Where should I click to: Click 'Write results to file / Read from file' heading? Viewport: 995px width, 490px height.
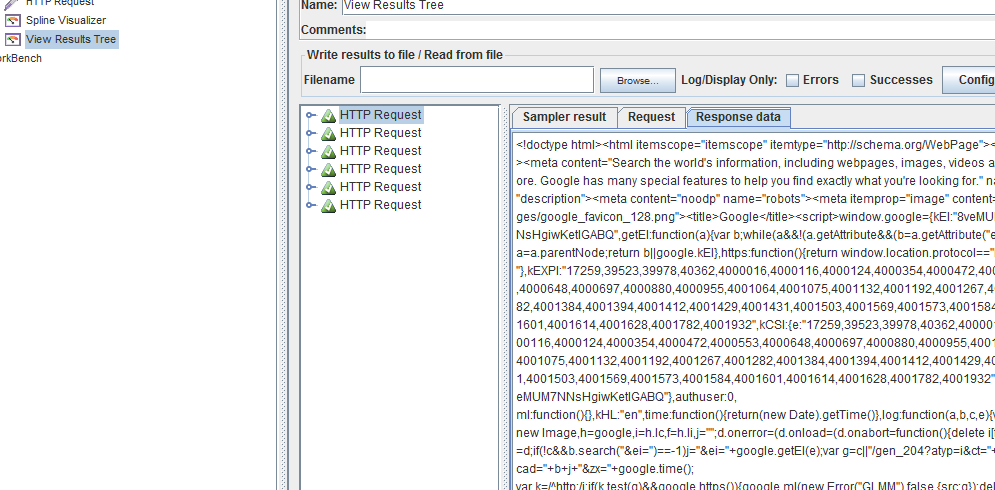coord(405,55)
